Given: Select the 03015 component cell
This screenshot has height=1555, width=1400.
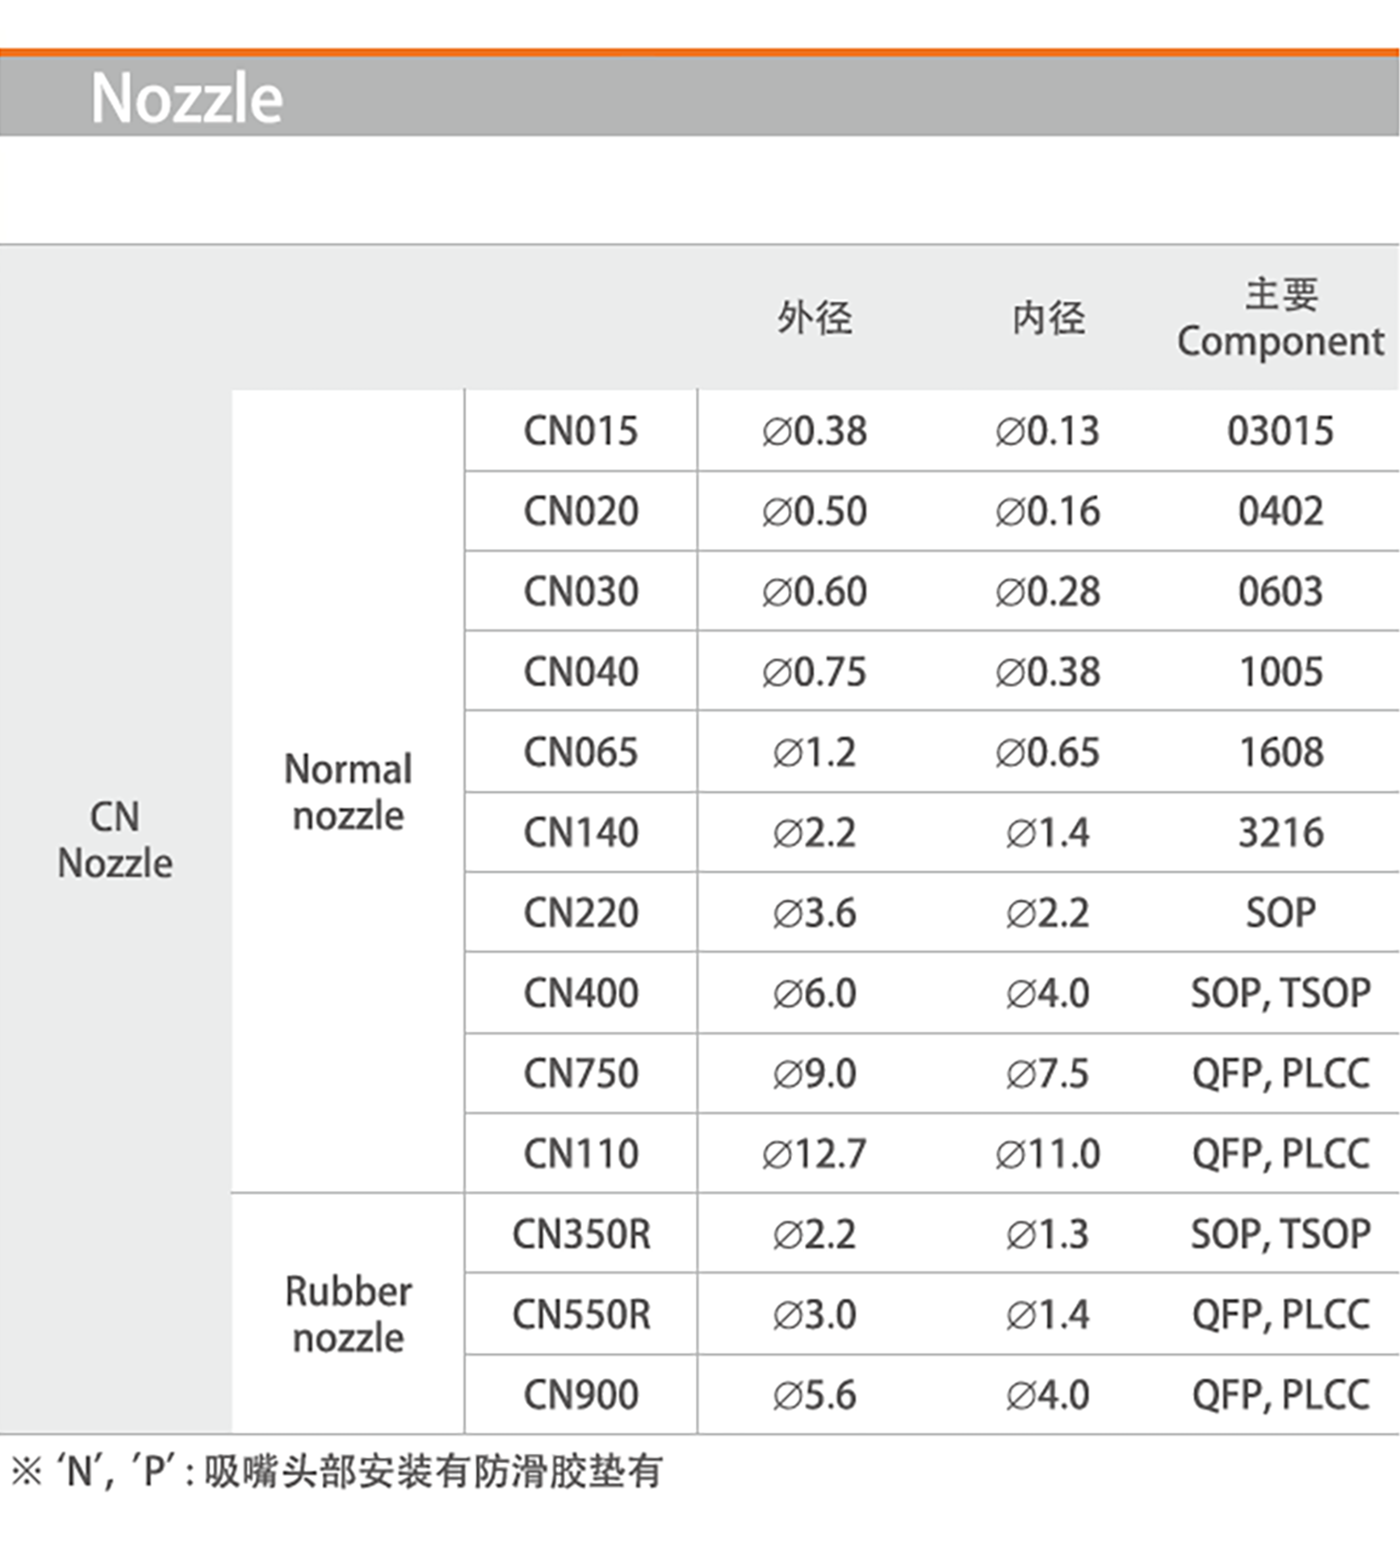Looking at the screenshot, I should click(1280, 431).
